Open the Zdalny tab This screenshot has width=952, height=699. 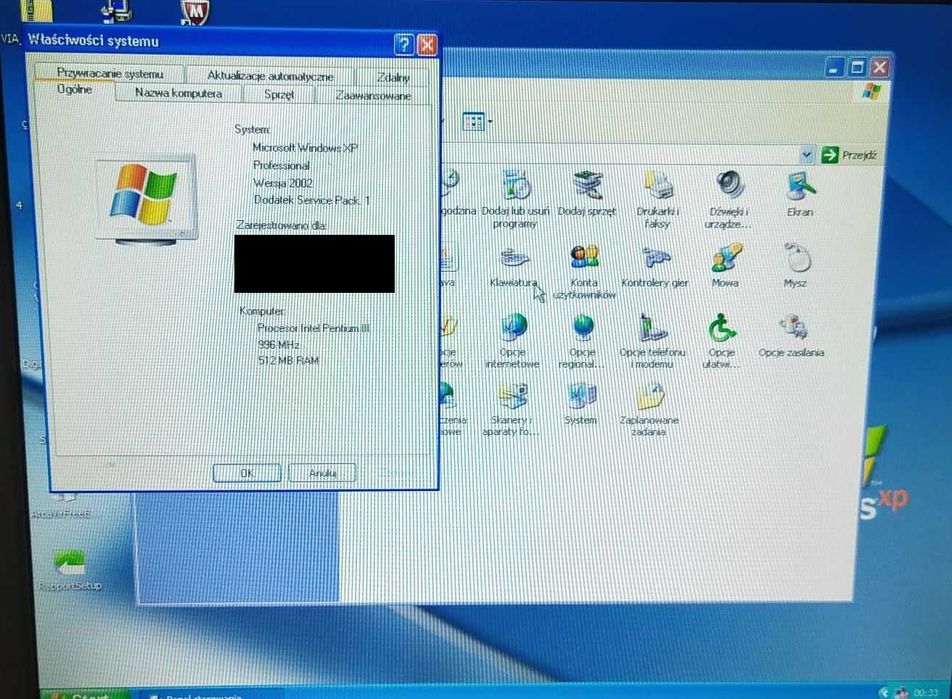point(393,77)
